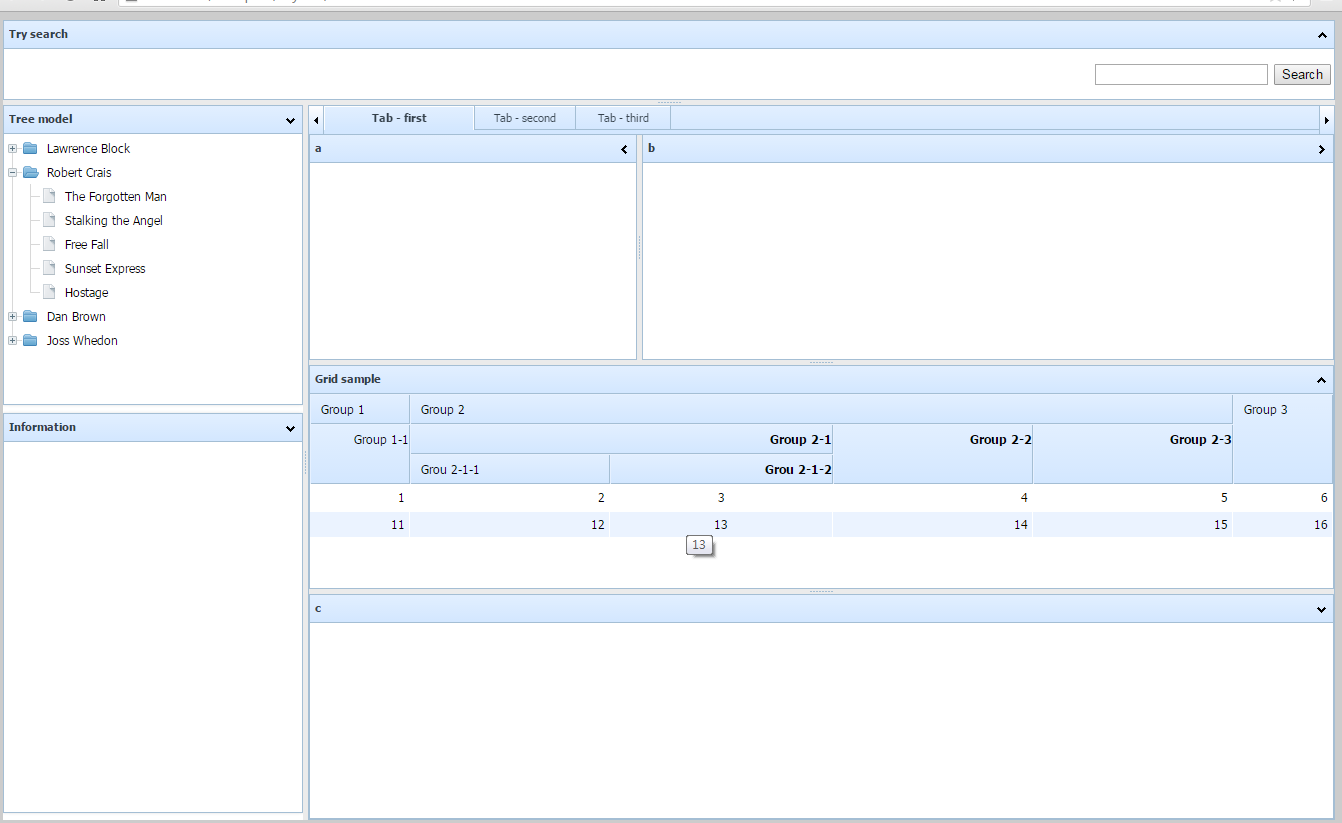Click the folder icon beside Dan Brown
This screenshot has width=1342, height=823.
tap(30, 316)
